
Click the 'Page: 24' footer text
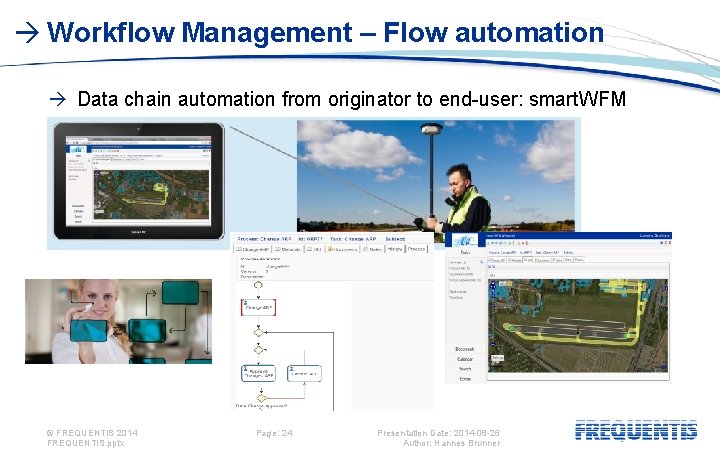tap(274, 433)
